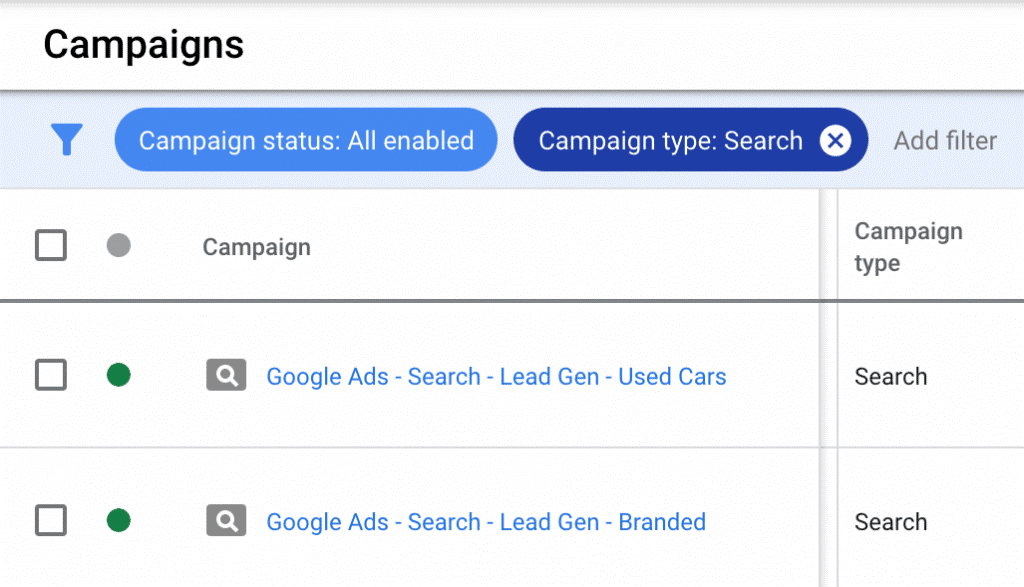This screenshot has width=1024, height=587.
Task: Click the Search label in Used Cars row
Action: click(890, 376)
